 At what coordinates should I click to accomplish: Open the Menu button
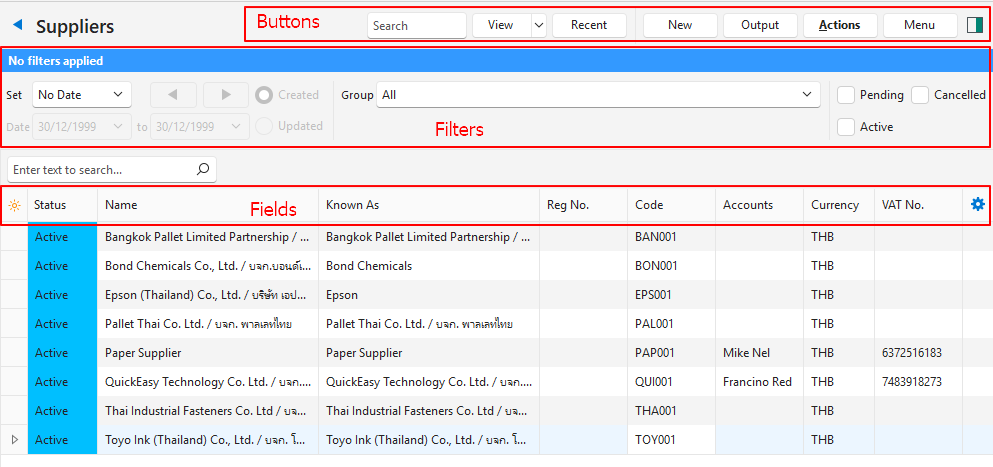pyautogui.click(x=919, y=25)
